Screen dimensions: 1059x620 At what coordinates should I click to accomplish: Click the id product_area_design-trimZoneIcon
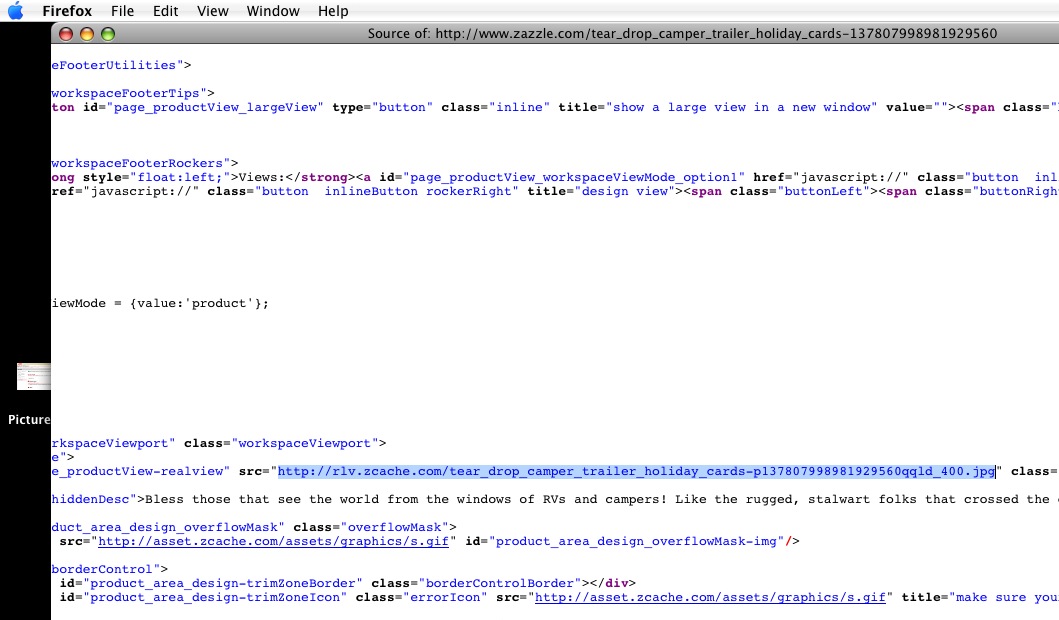coord(215,598)
